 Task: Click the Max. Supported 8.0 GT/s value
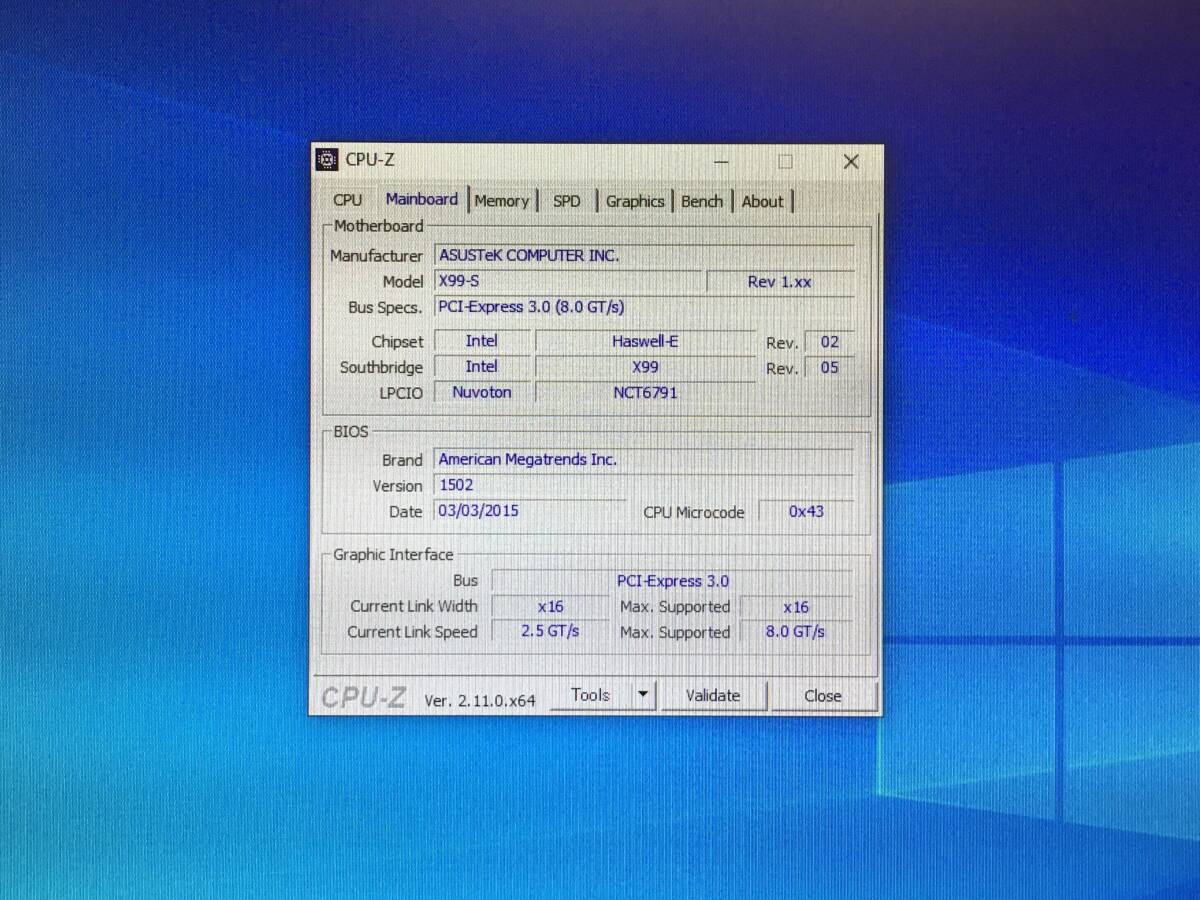tap(796, 632)
